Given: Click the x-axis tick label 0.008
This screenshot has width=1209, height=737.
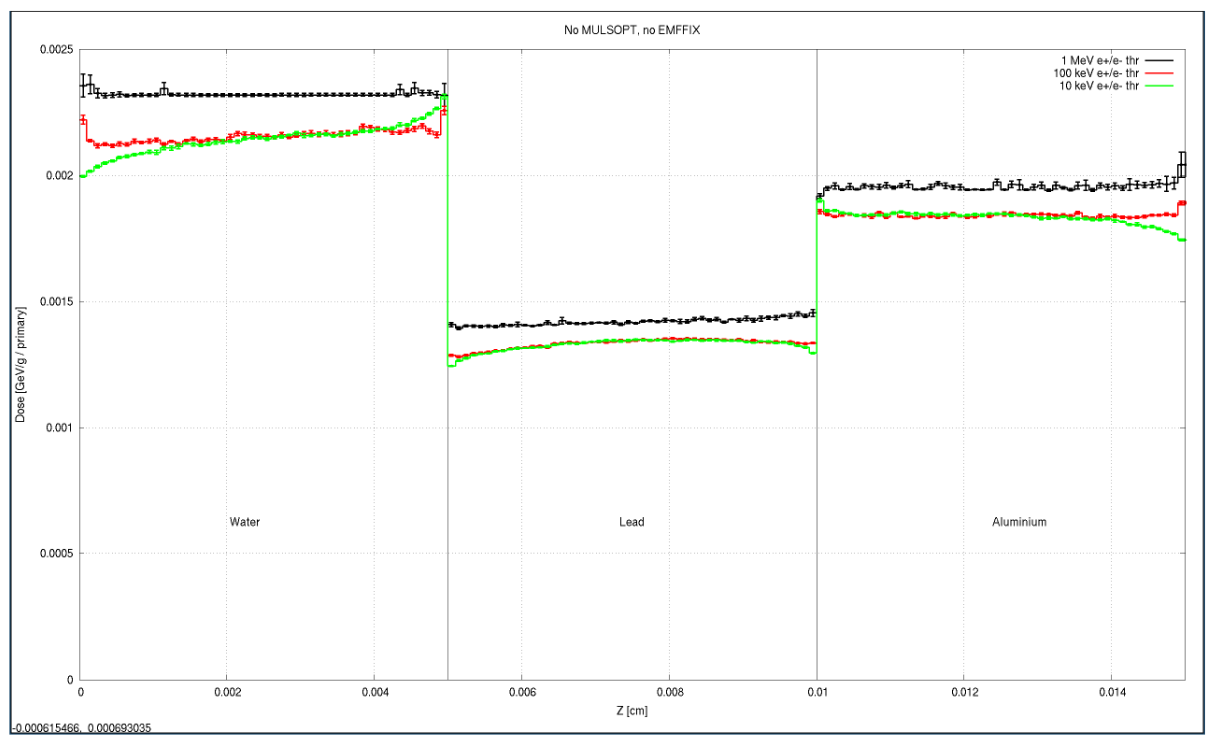Looking at the screenshot, I should click(669, 692).
